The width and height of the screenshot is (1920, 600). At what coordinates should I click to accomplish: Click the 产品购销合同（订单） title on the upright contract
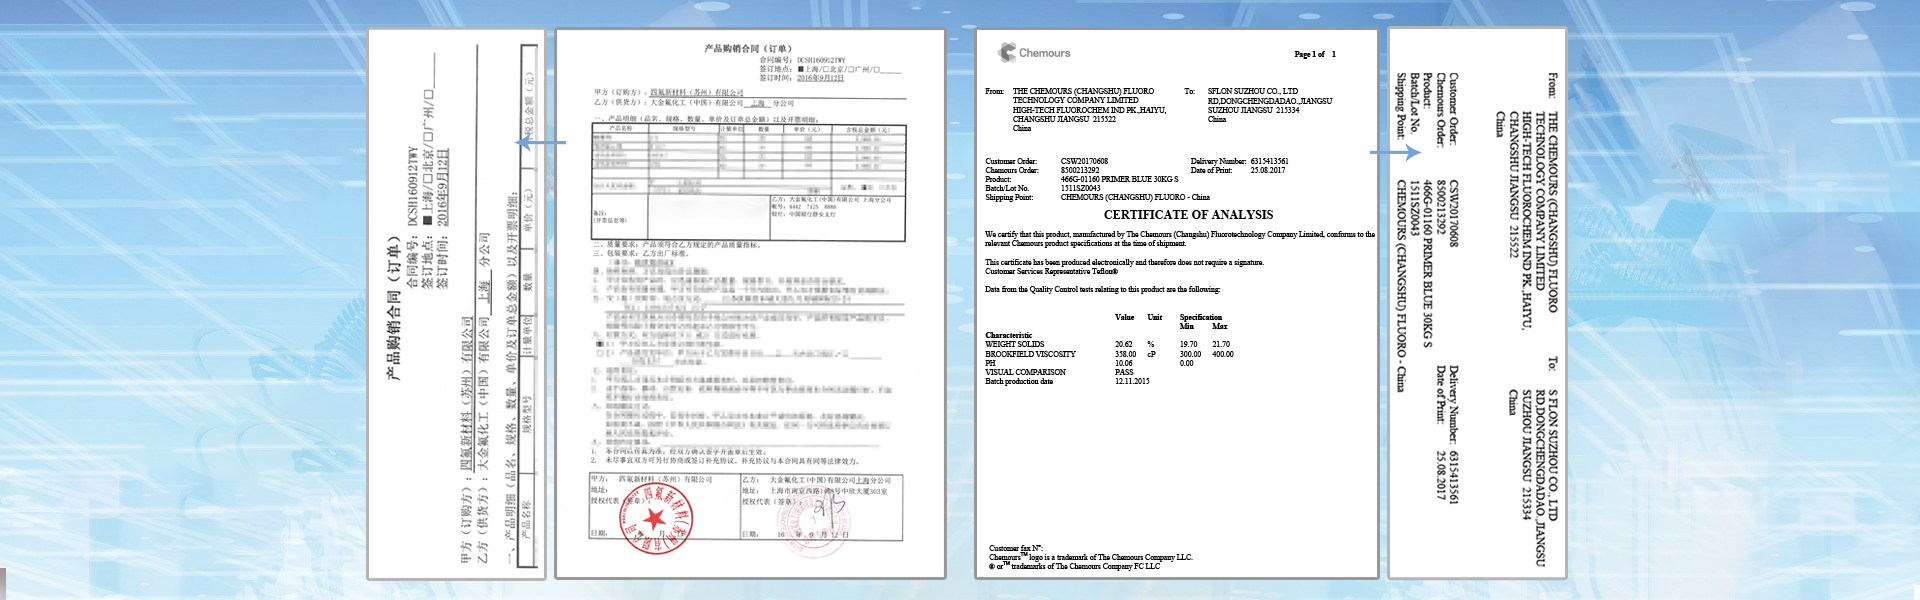point(748,48)
